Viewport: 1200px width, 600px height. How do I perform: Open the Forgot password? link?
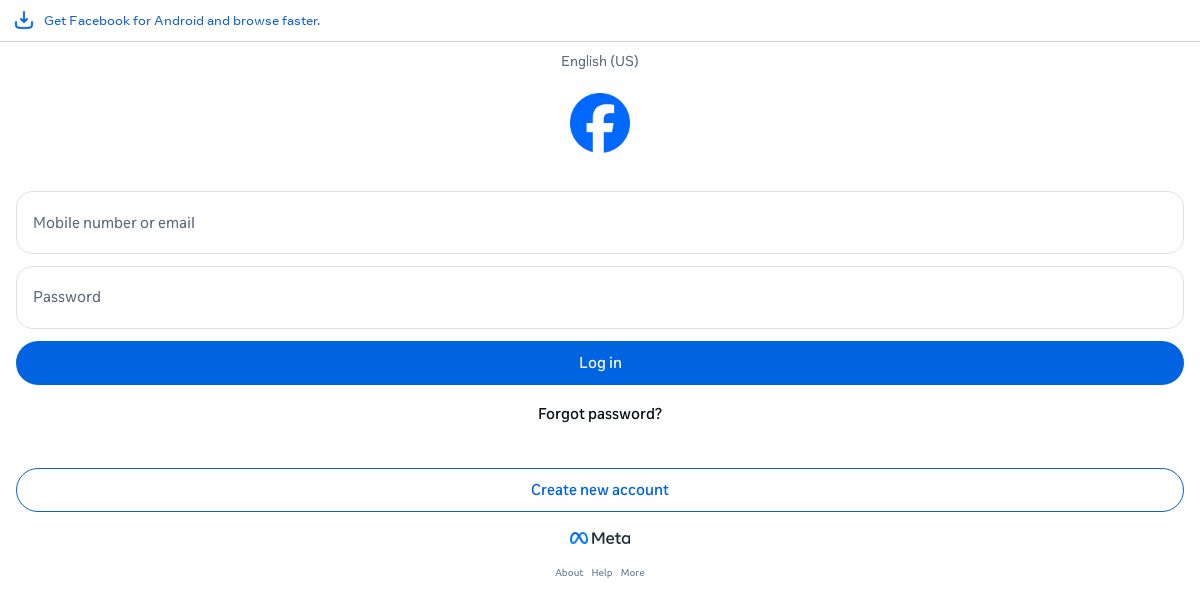tap(600, 414)
